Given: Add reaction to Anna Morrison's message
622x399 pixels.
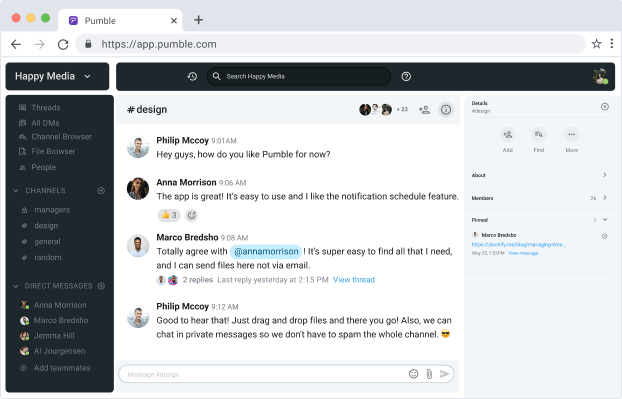Looking at the screenshot, I should pyautogui.click(x=192, y=215).
